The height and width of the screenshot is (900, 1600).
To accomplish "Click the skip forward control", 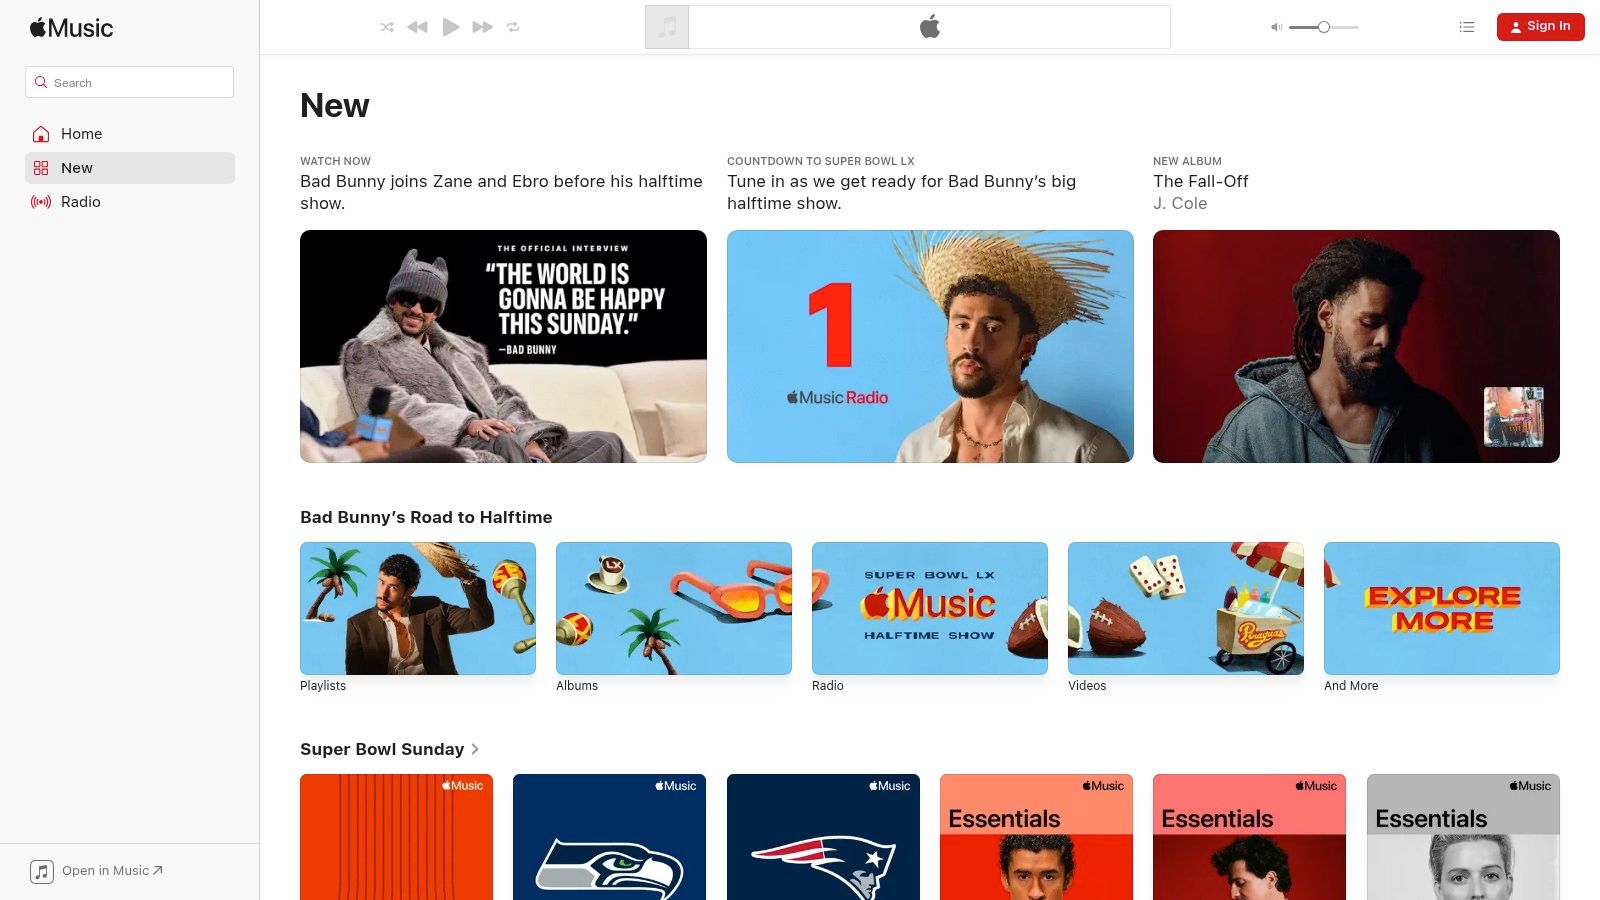I will tap(481, 27).
